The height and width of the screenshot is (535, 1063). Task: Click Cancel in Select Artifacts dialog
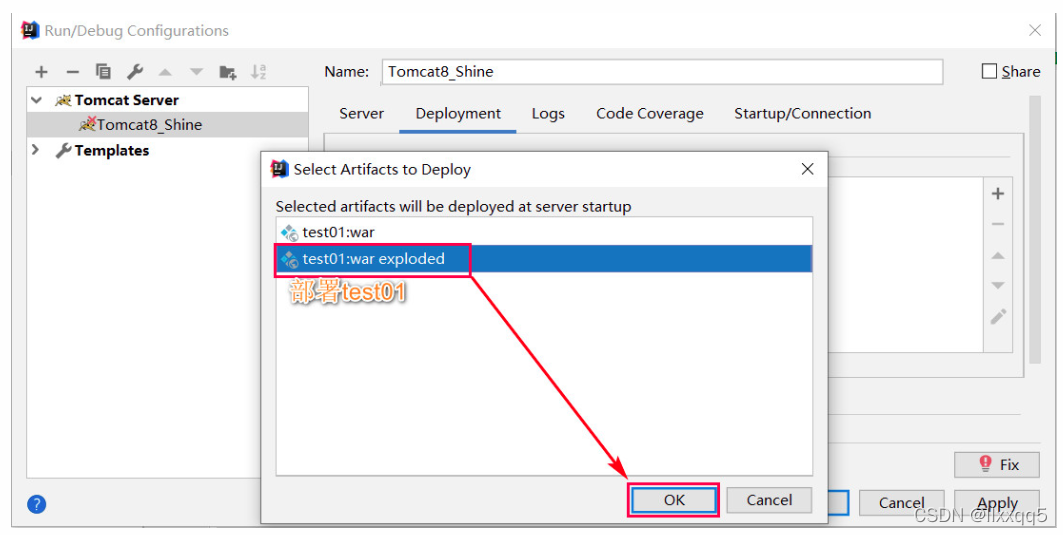(x=769, y=500)
